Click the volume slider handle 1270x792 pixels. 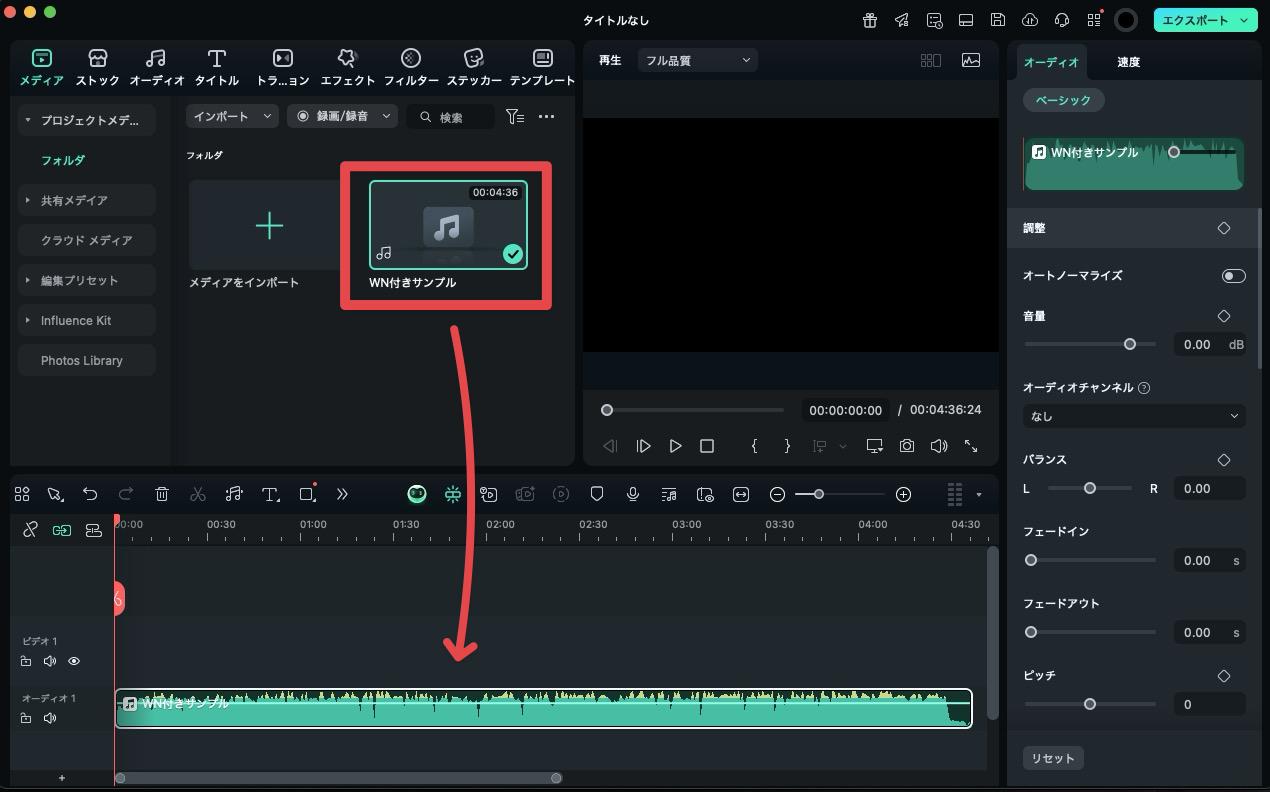click(1129, 344)
